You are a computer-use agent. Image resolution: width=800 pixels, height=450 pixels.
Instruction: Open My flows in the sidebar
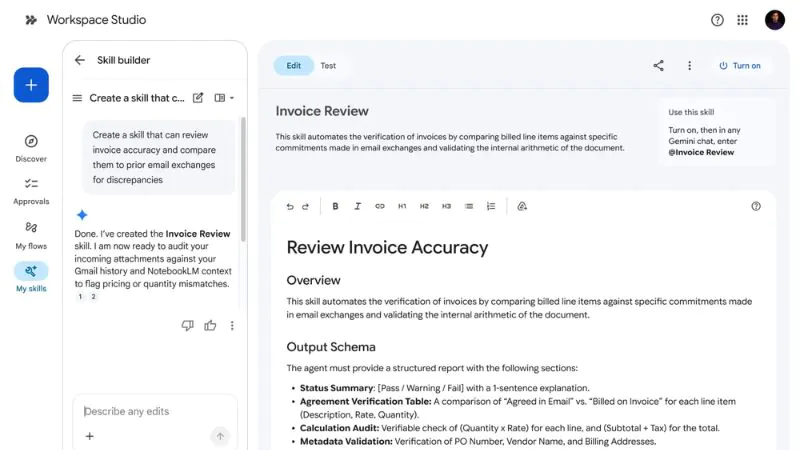point(31,235)
